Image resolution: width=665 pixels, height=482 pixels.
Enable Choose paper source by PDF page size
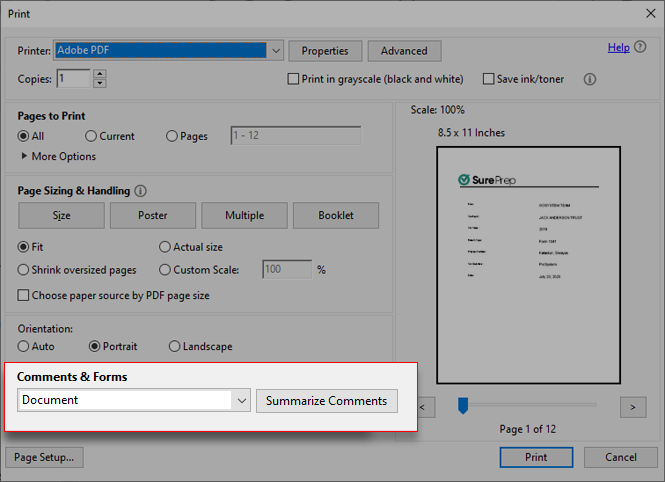(24, 296)
